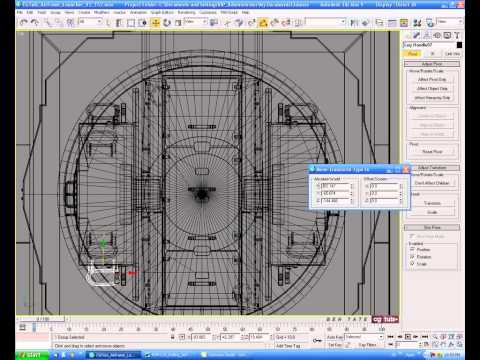Click the time slider handle
Viewport: 480px width, 360px height.
(43, 319)
